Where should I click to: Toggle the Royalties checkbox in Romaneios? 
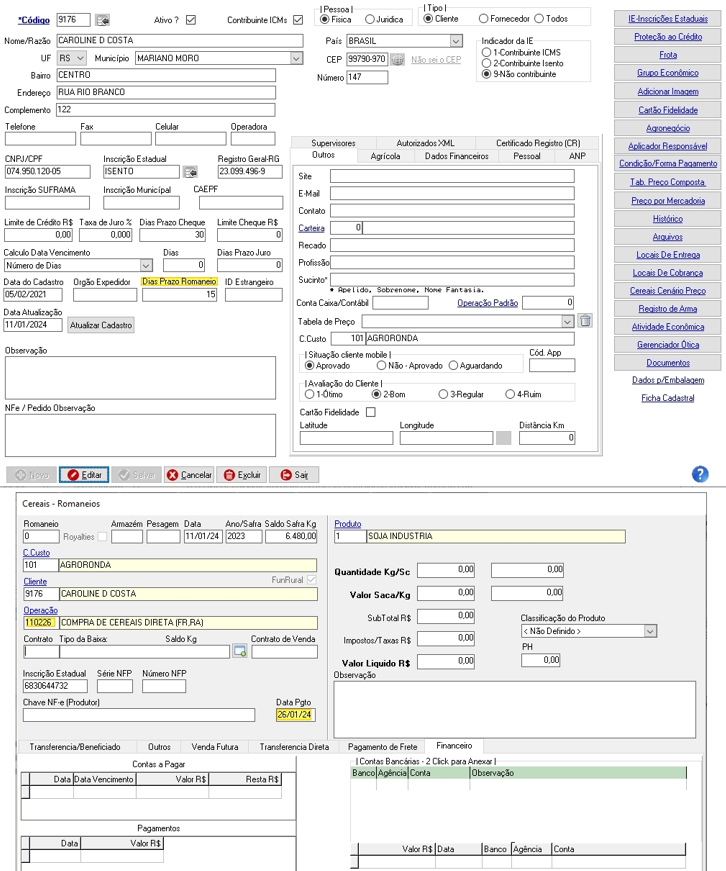[102, 537]
